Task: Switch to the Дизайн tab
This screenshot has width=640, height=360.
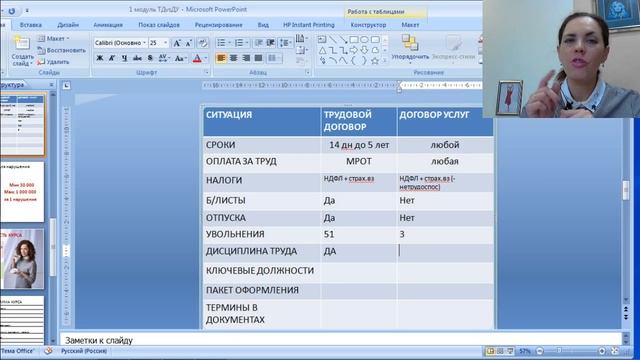Action: pos(68,25)
